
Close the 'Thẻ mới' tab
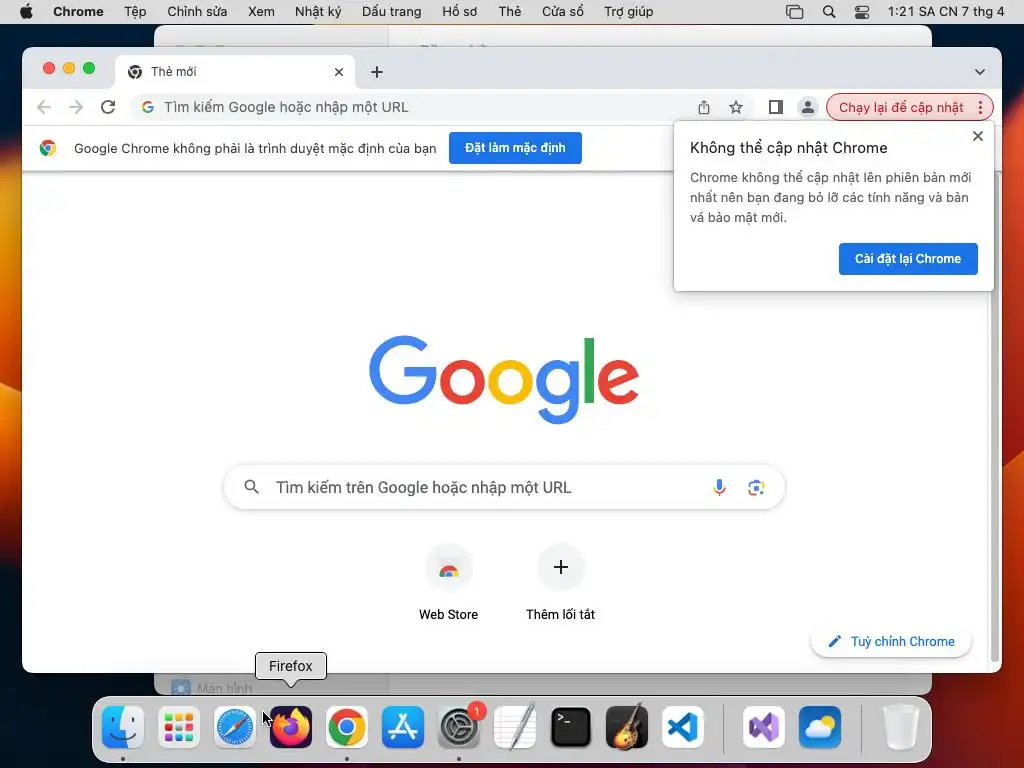point(339,72)
